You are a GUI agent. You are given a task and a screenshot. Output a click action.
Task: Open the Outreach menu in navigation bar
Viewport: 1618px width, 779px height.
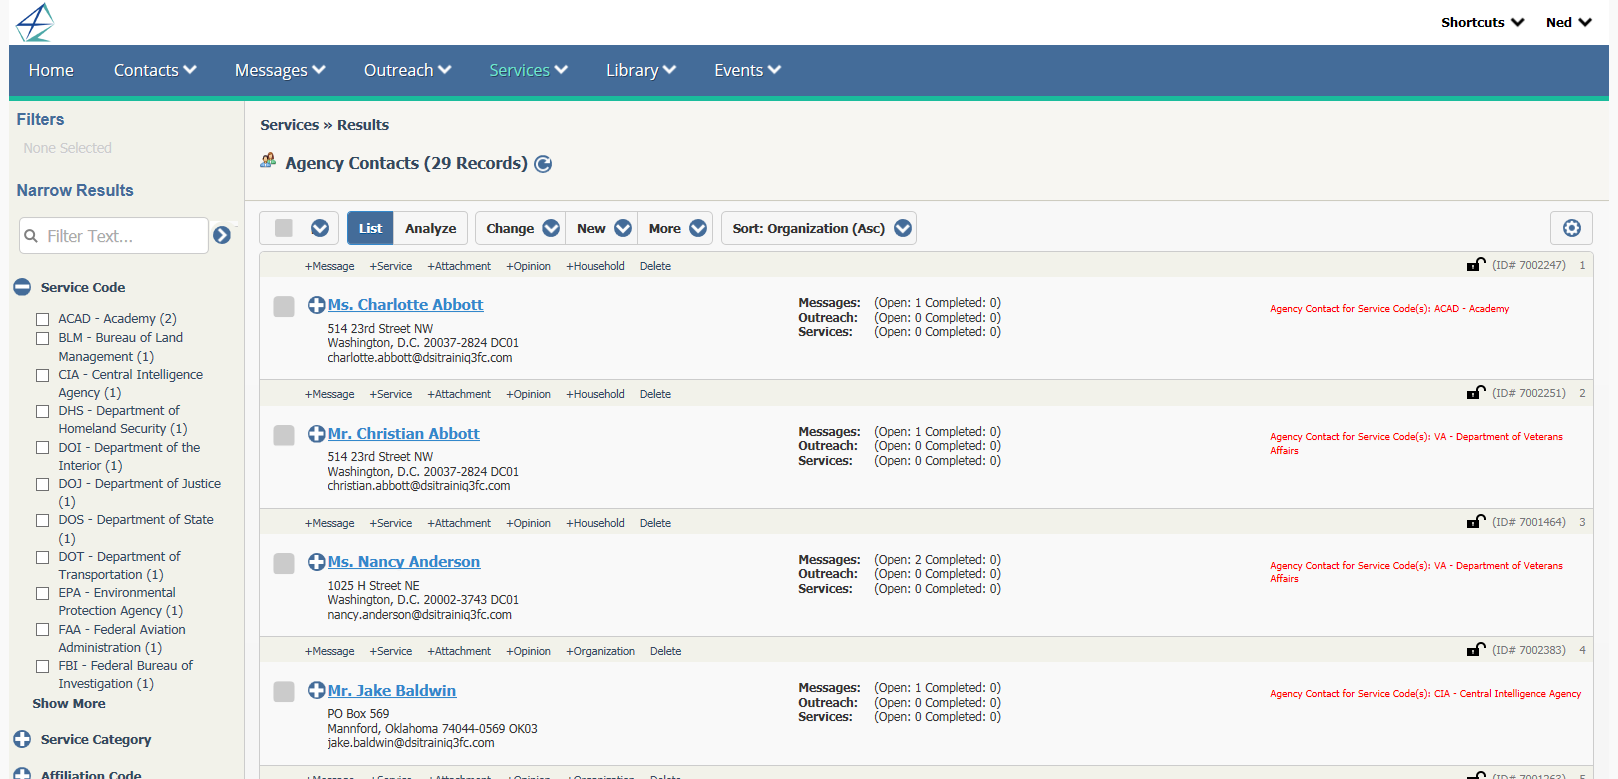coord(407,70)
